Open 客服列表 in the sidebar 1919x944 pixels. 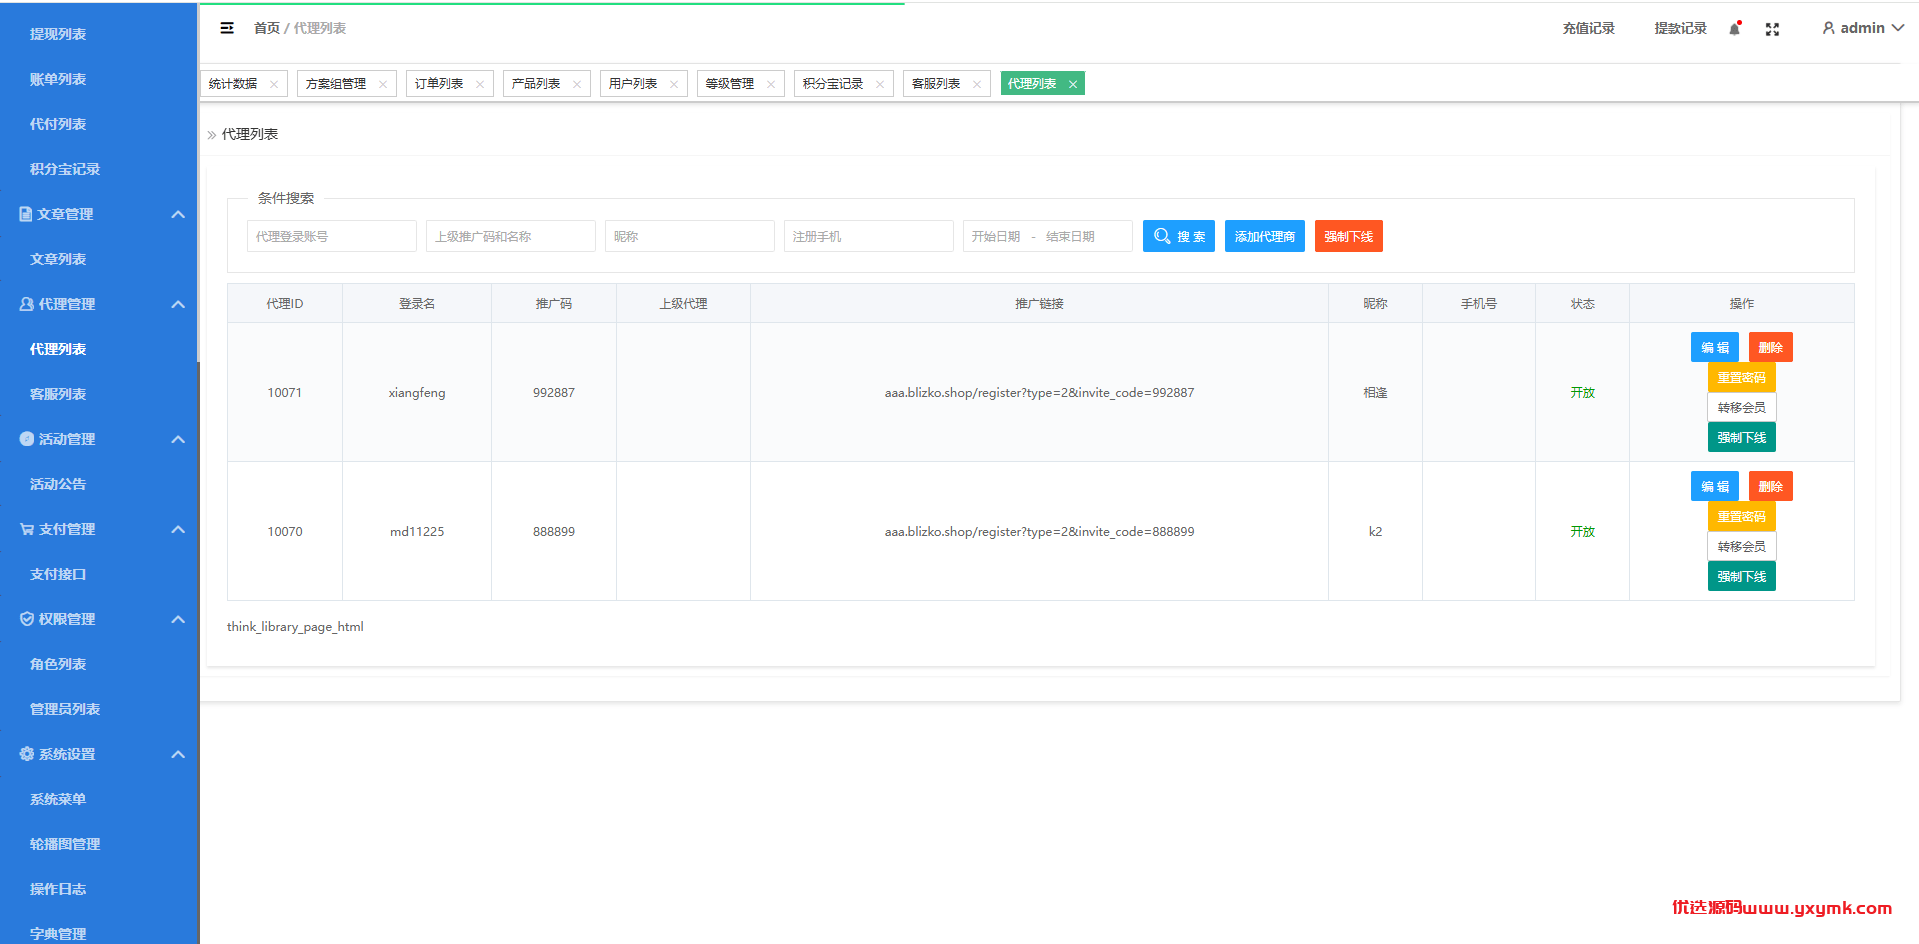point(58,394)
